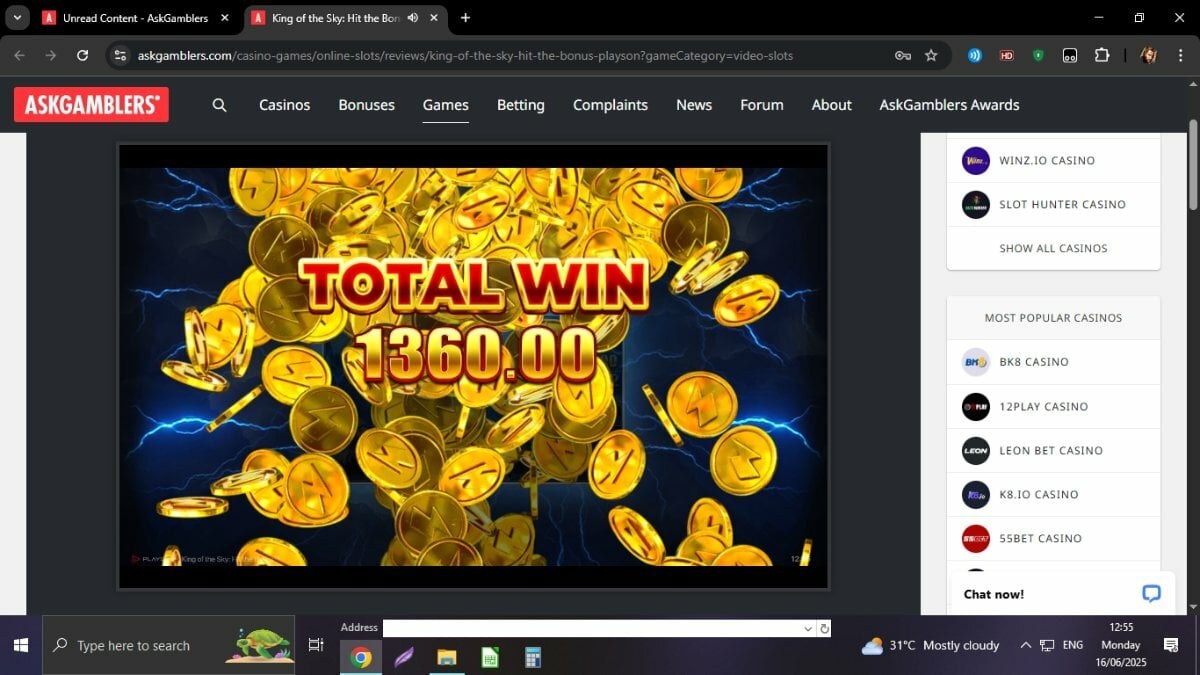
Task: Click the AskGamblers logo
Action: pyautogui.click(x=91, y=105)
